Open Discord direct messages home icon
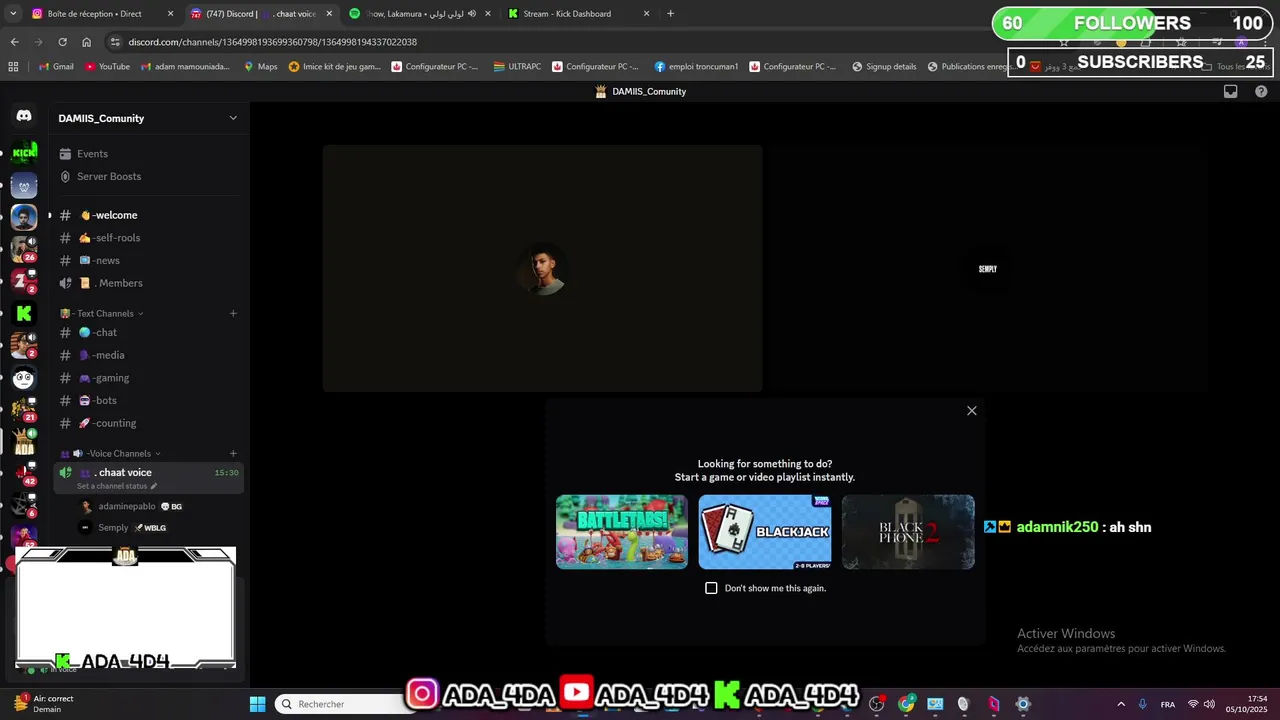This screenshot has width=1280, height=720. [24, 116]
